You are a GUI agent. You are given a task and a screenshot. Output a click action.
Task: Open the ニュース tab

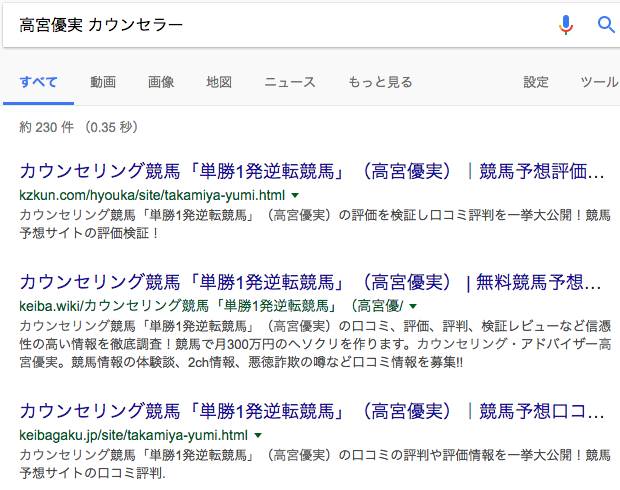click(290, 82)
